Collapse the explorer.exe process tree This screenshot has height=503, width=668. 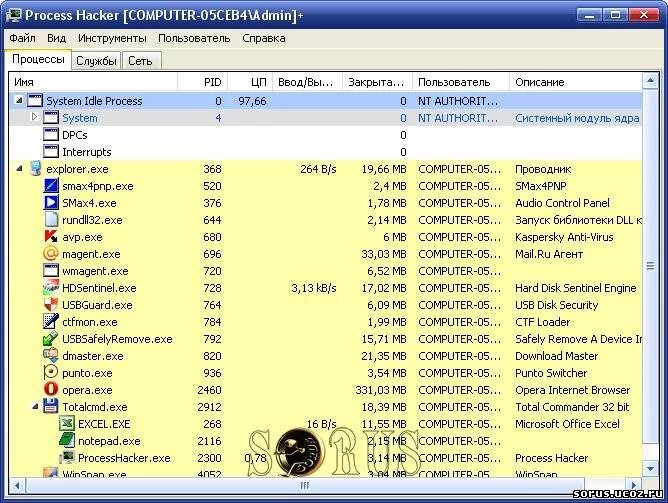click(19, 169)
